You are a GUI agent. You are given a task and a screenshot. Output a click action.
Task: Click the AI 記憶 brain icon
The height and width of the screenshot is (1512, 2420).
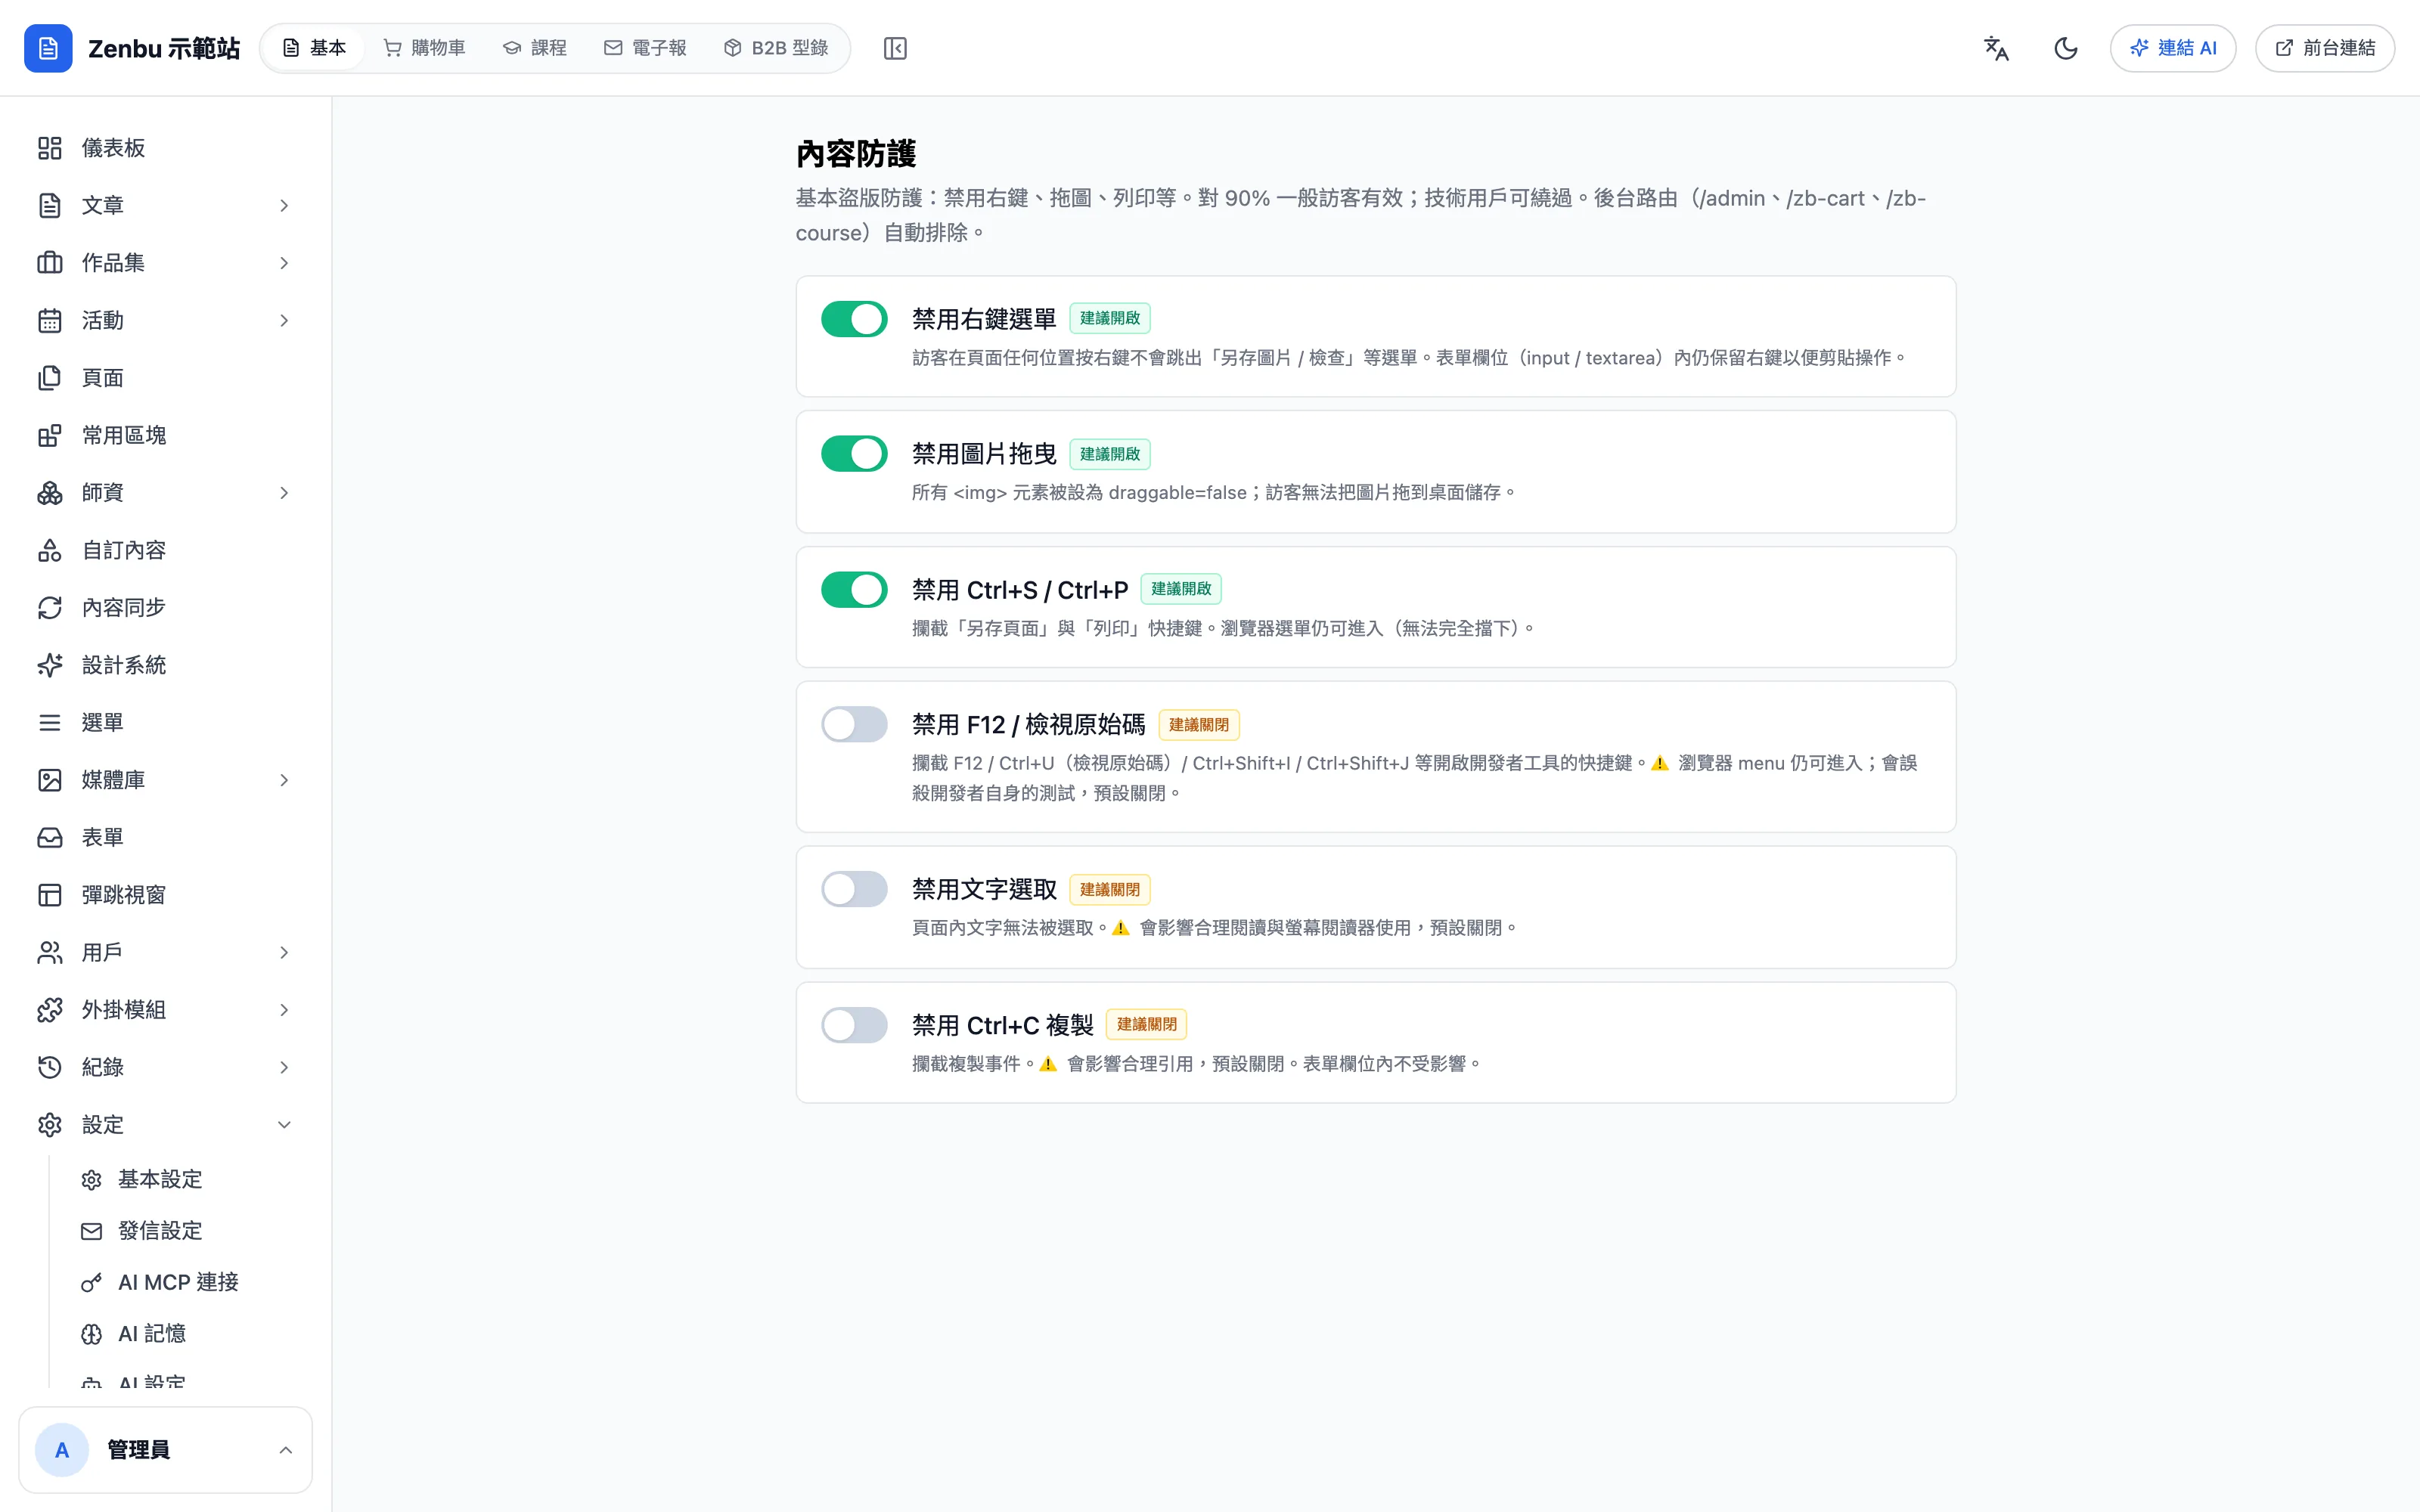(92, 1334)
